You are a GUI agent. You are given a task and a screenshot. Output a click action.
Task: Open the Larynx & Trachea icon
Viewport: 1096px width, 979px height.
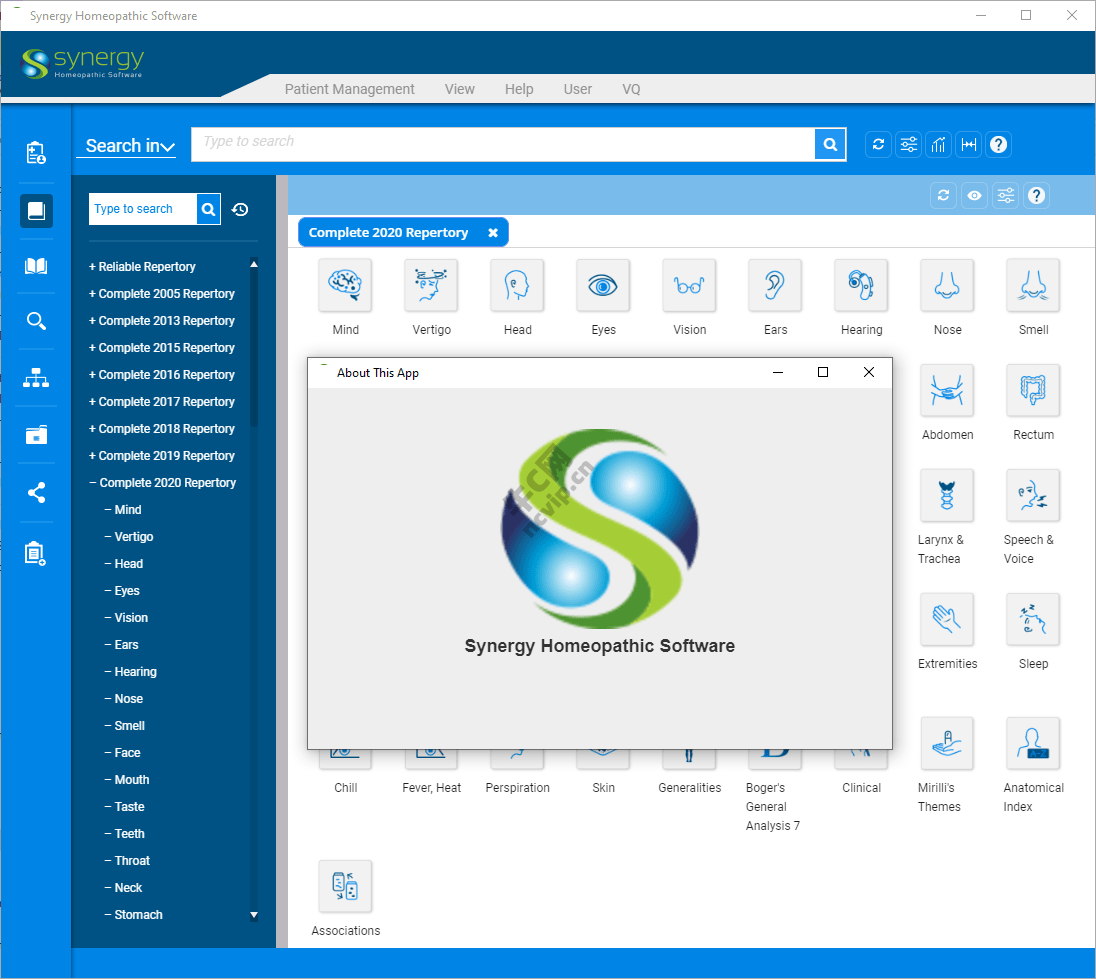click(x=947, y=495)
